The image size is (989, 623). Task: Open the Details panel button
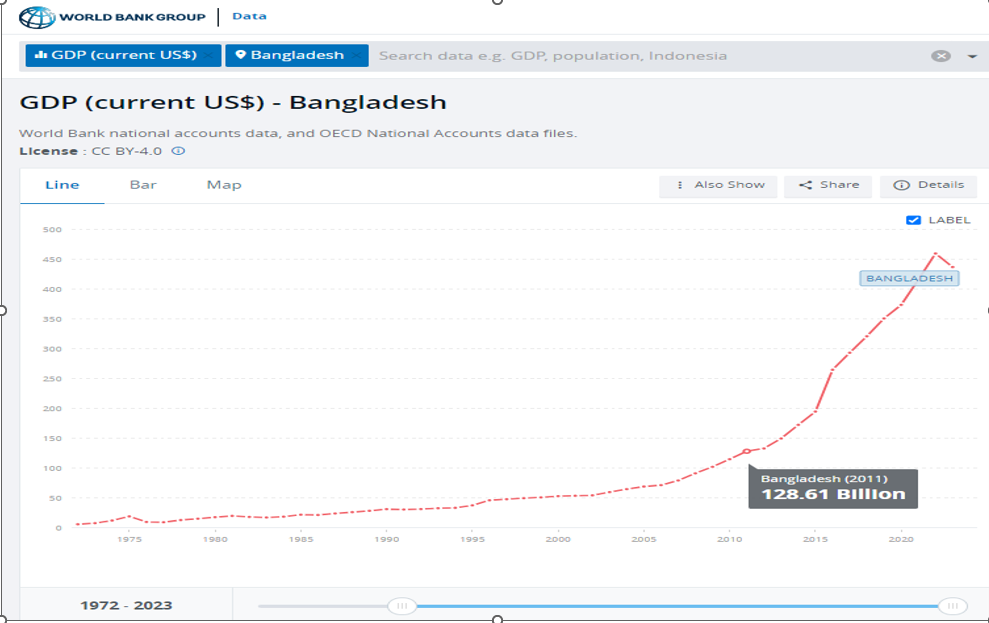(x=928, y=185)
